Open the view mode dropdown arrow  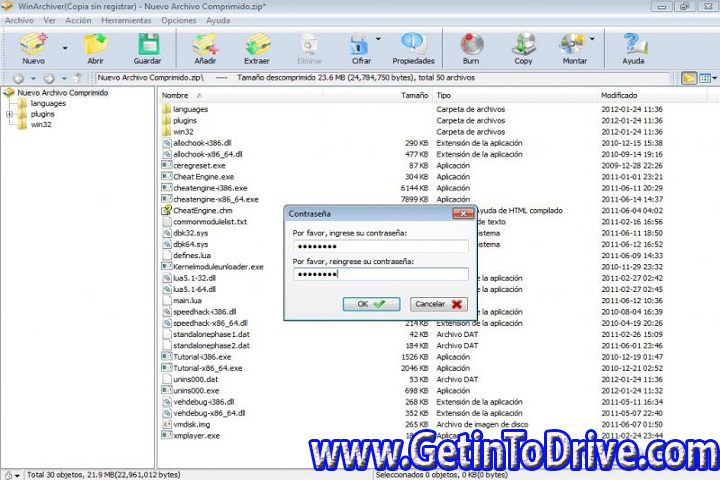point(715,79)
